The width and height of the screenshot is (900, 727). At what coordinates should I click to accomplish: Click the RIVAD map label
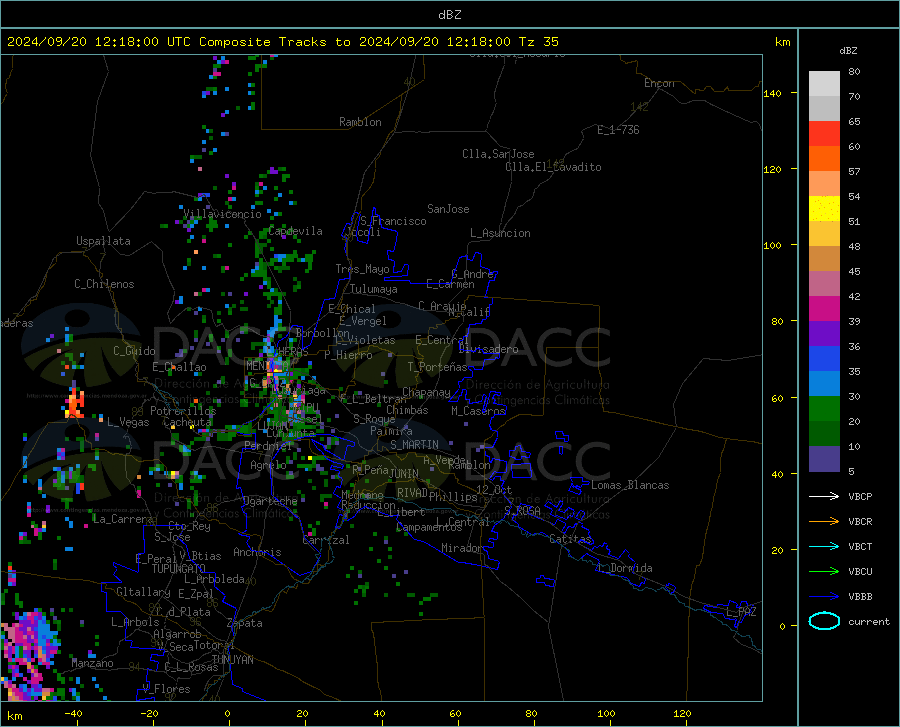[x=412, y=493]
